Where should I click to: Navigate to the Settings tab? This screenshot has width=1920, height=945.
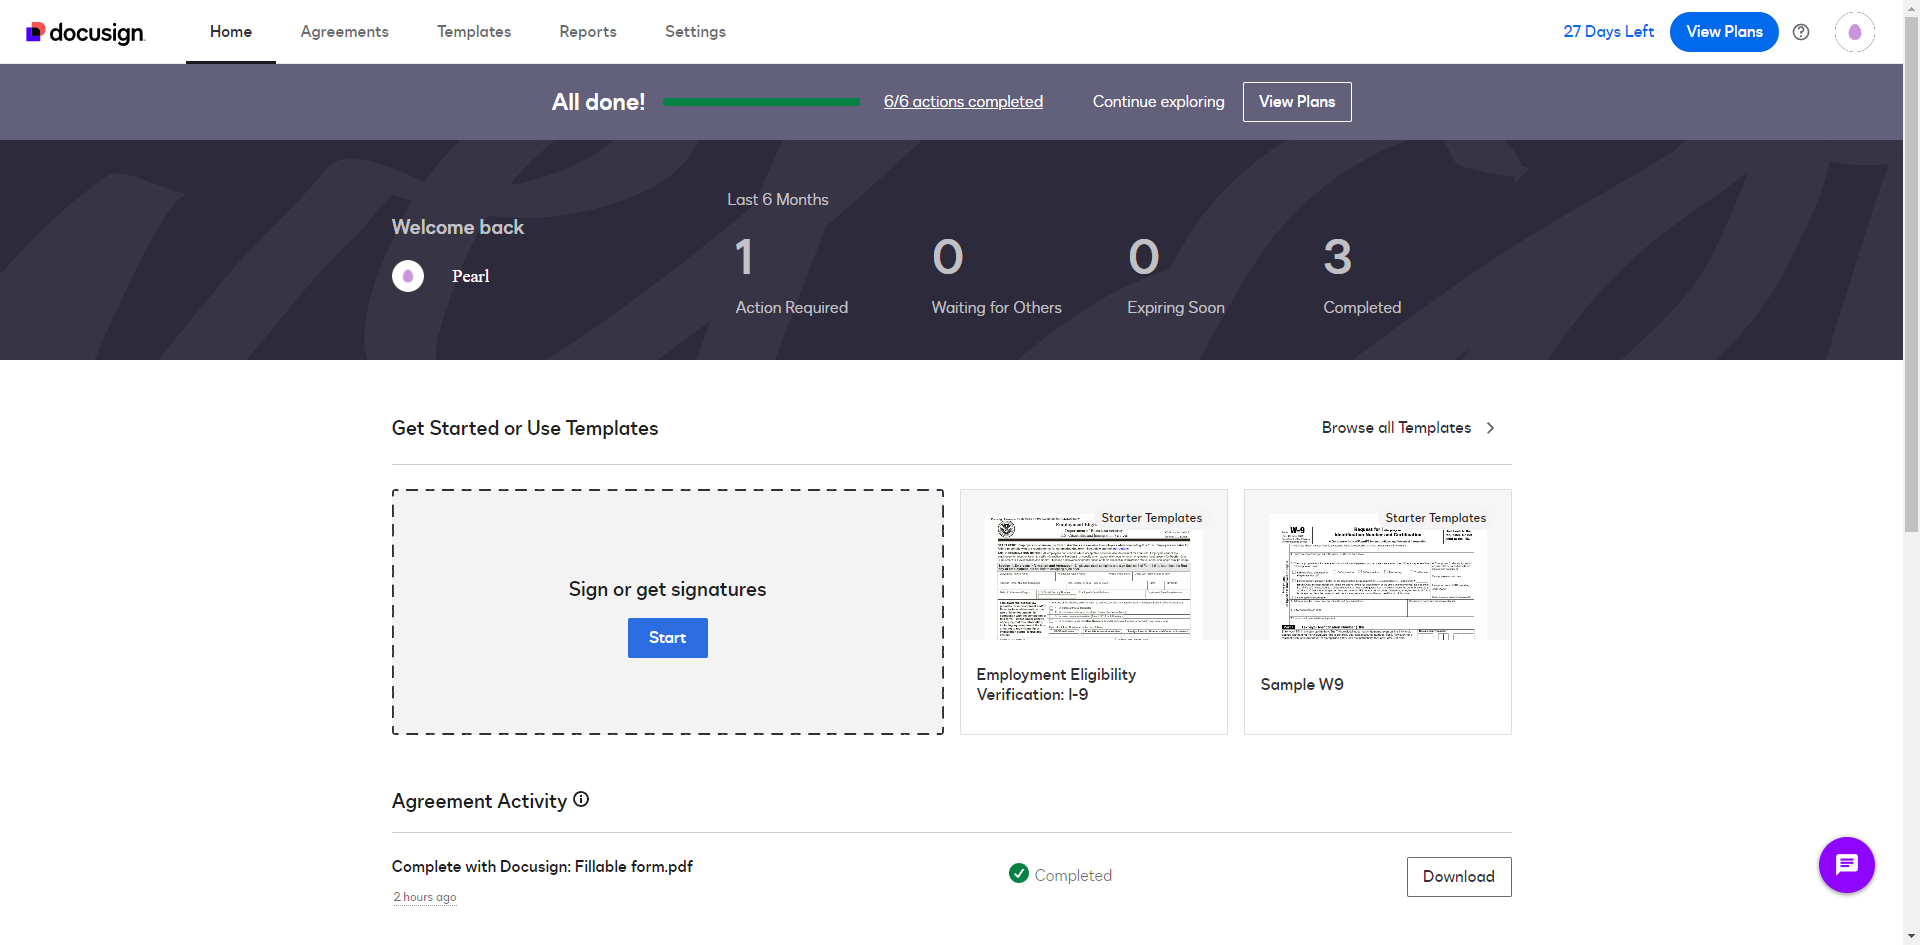click(x=696, y=32)
